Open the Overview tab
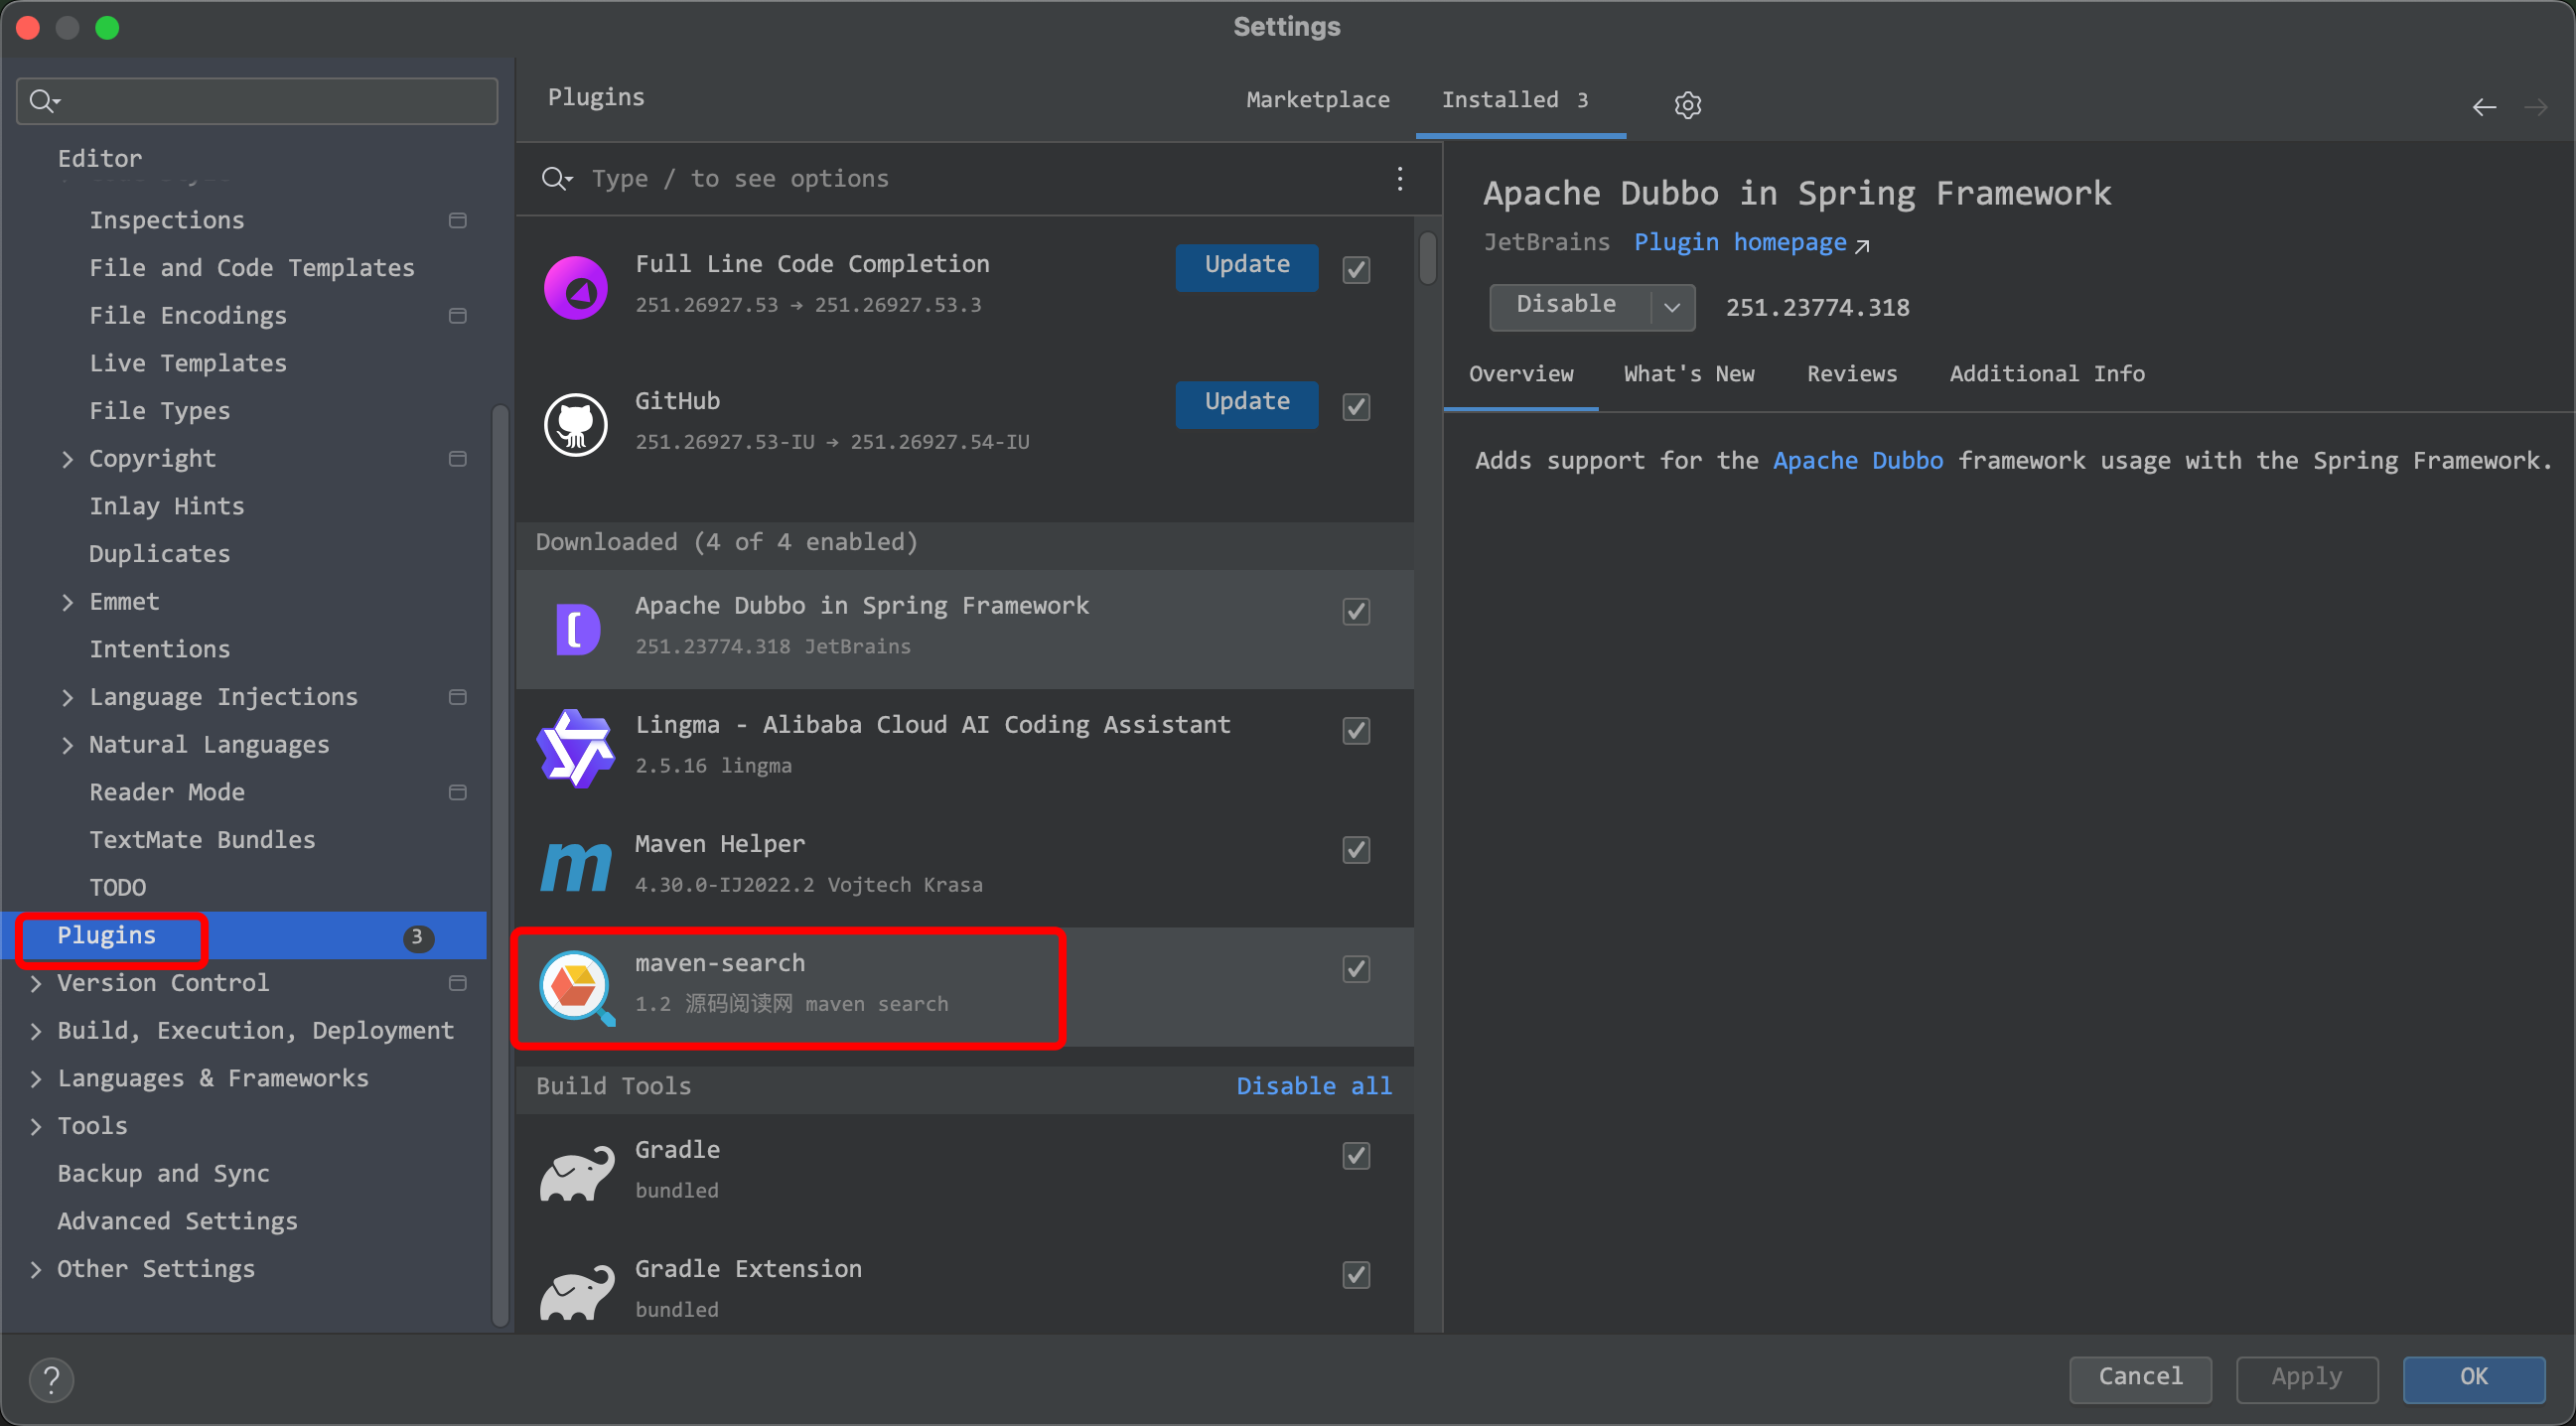The width and height of the screenshot is (2576, 1426). tap(1520, 374)
